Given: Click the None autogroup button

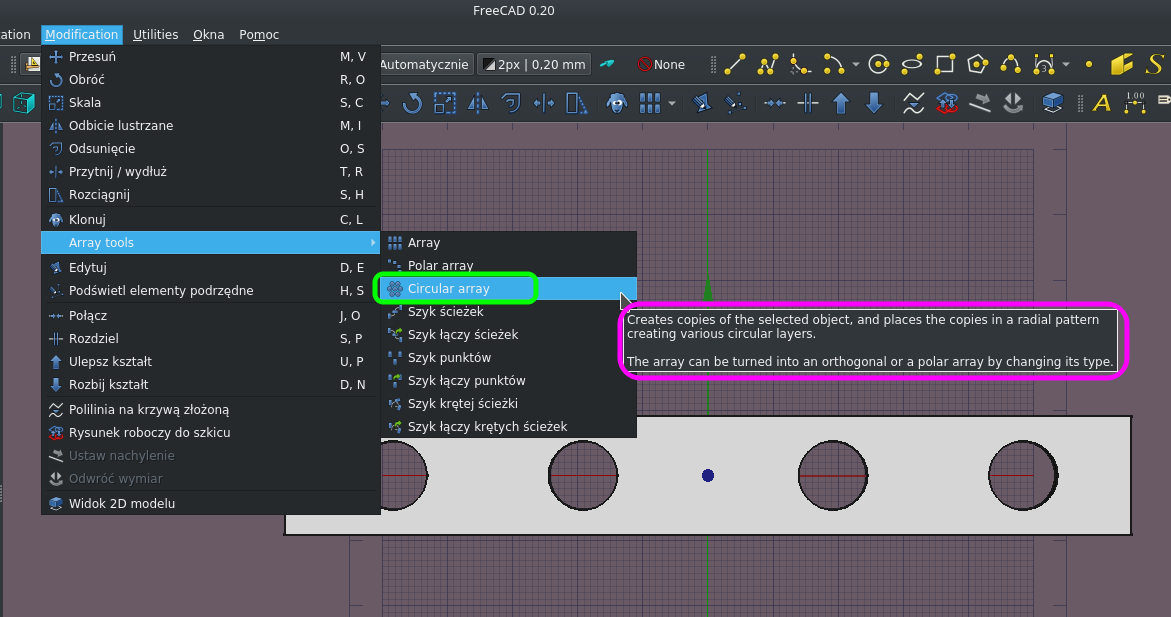Looking at the screenshot, I should tap(662, 63).
